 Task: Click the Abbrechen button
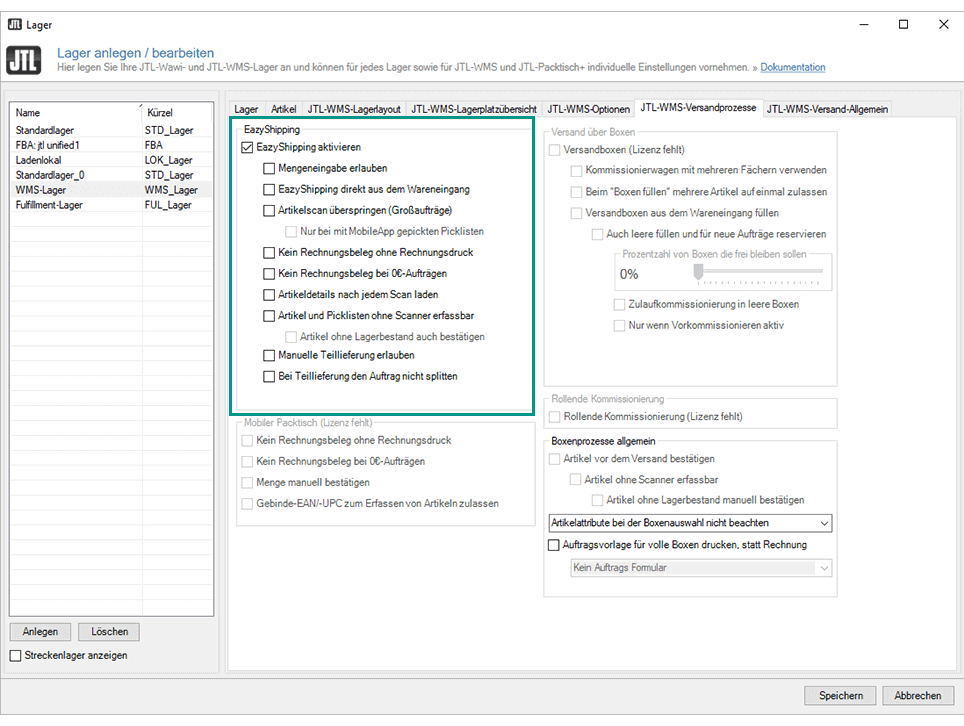pos(917,695)
